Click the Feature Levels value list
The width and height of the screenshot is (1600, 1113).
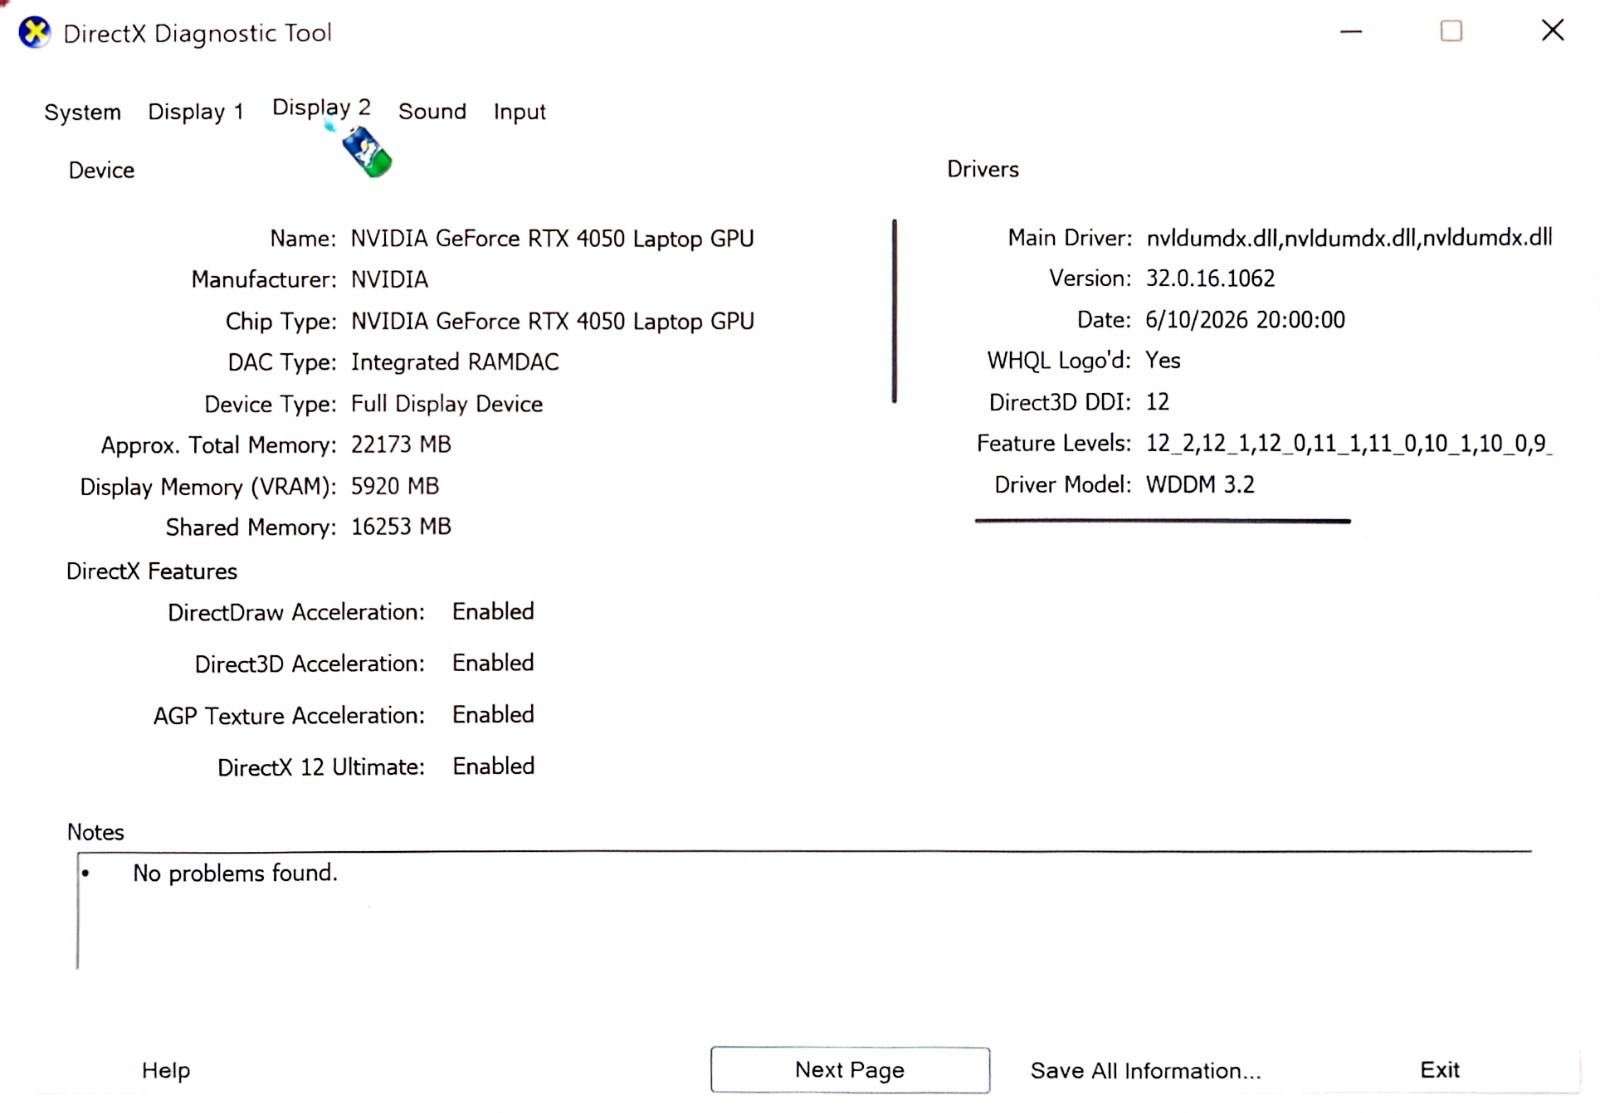coord(1349,443)
